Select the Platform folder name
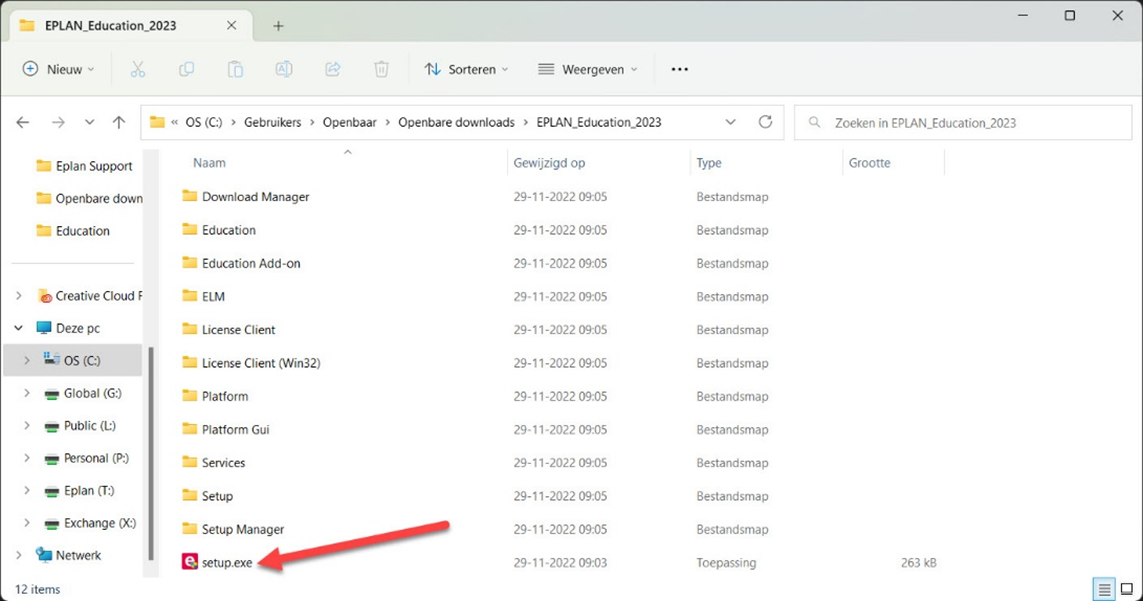 click(225, 396)
